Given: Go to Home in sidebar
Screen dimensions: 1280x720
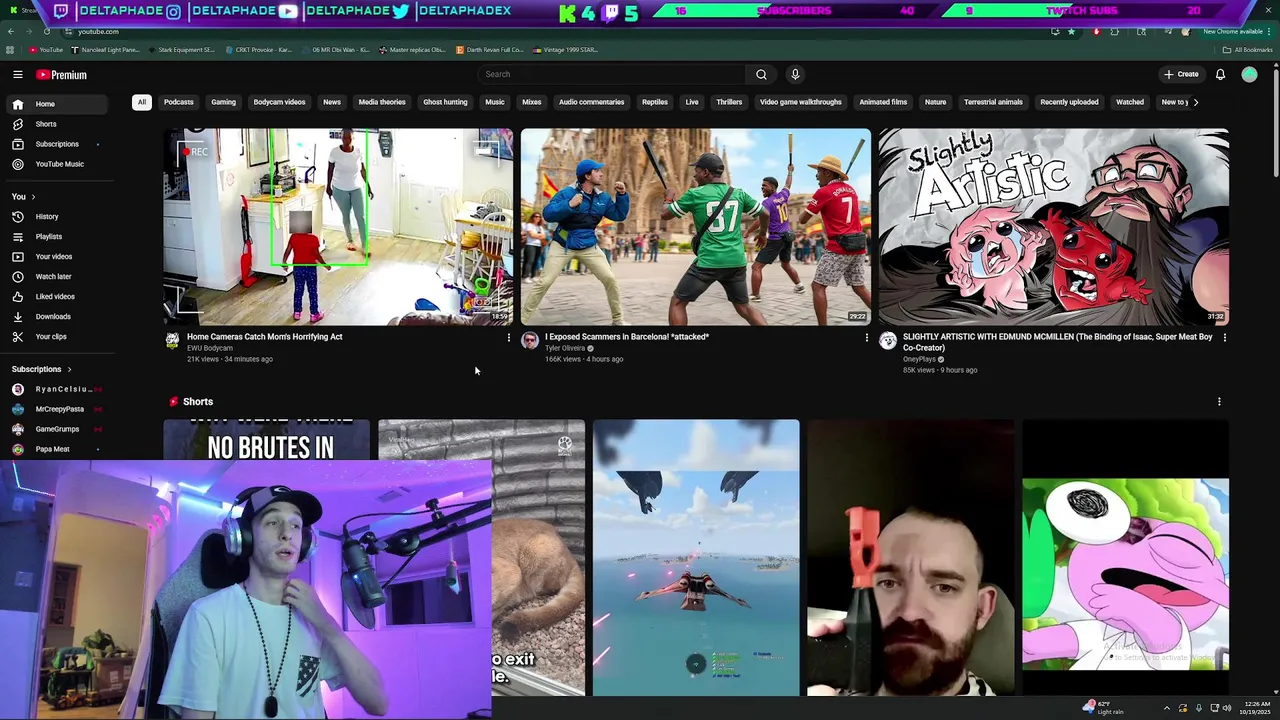Looking at the screenshot, I should point(56,104).
